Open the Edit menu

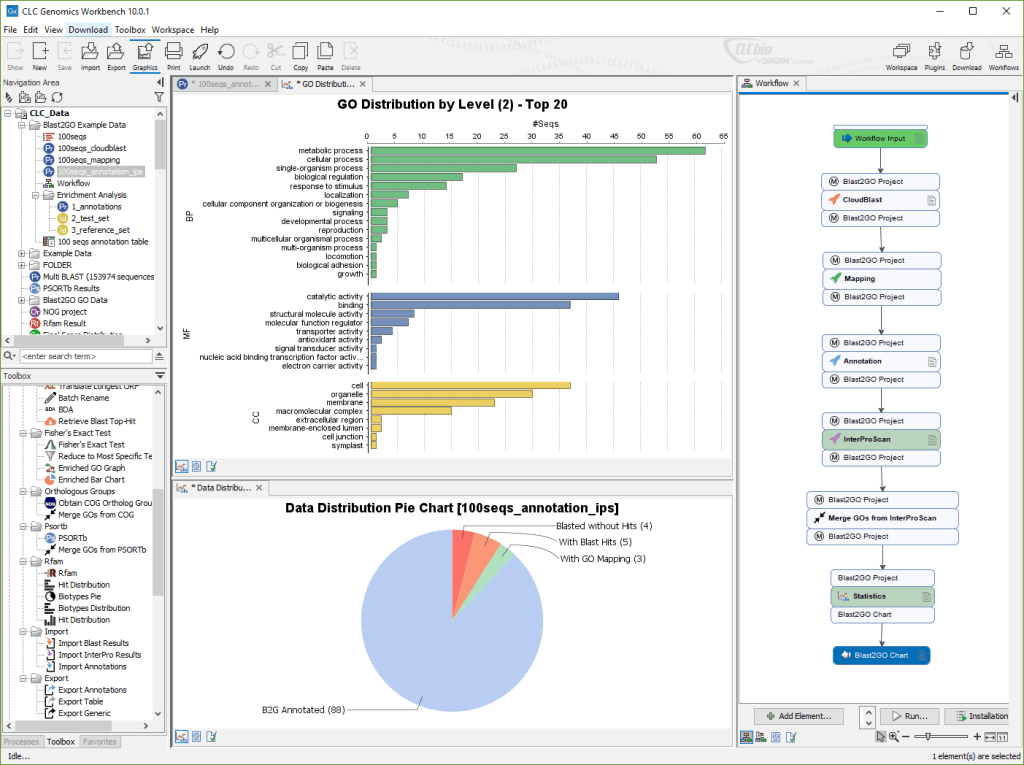tap(31, 29)
